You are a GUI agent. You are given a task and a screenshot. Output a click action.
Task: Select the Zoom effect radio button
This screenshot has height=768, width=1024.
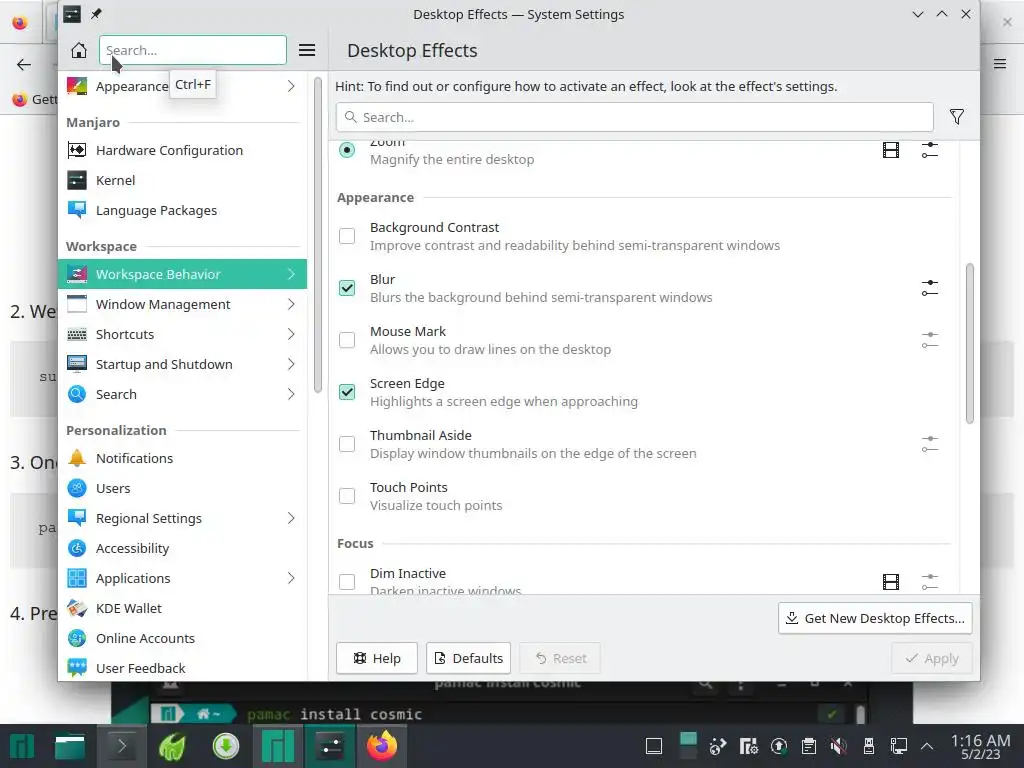click(x=347, y=150)
